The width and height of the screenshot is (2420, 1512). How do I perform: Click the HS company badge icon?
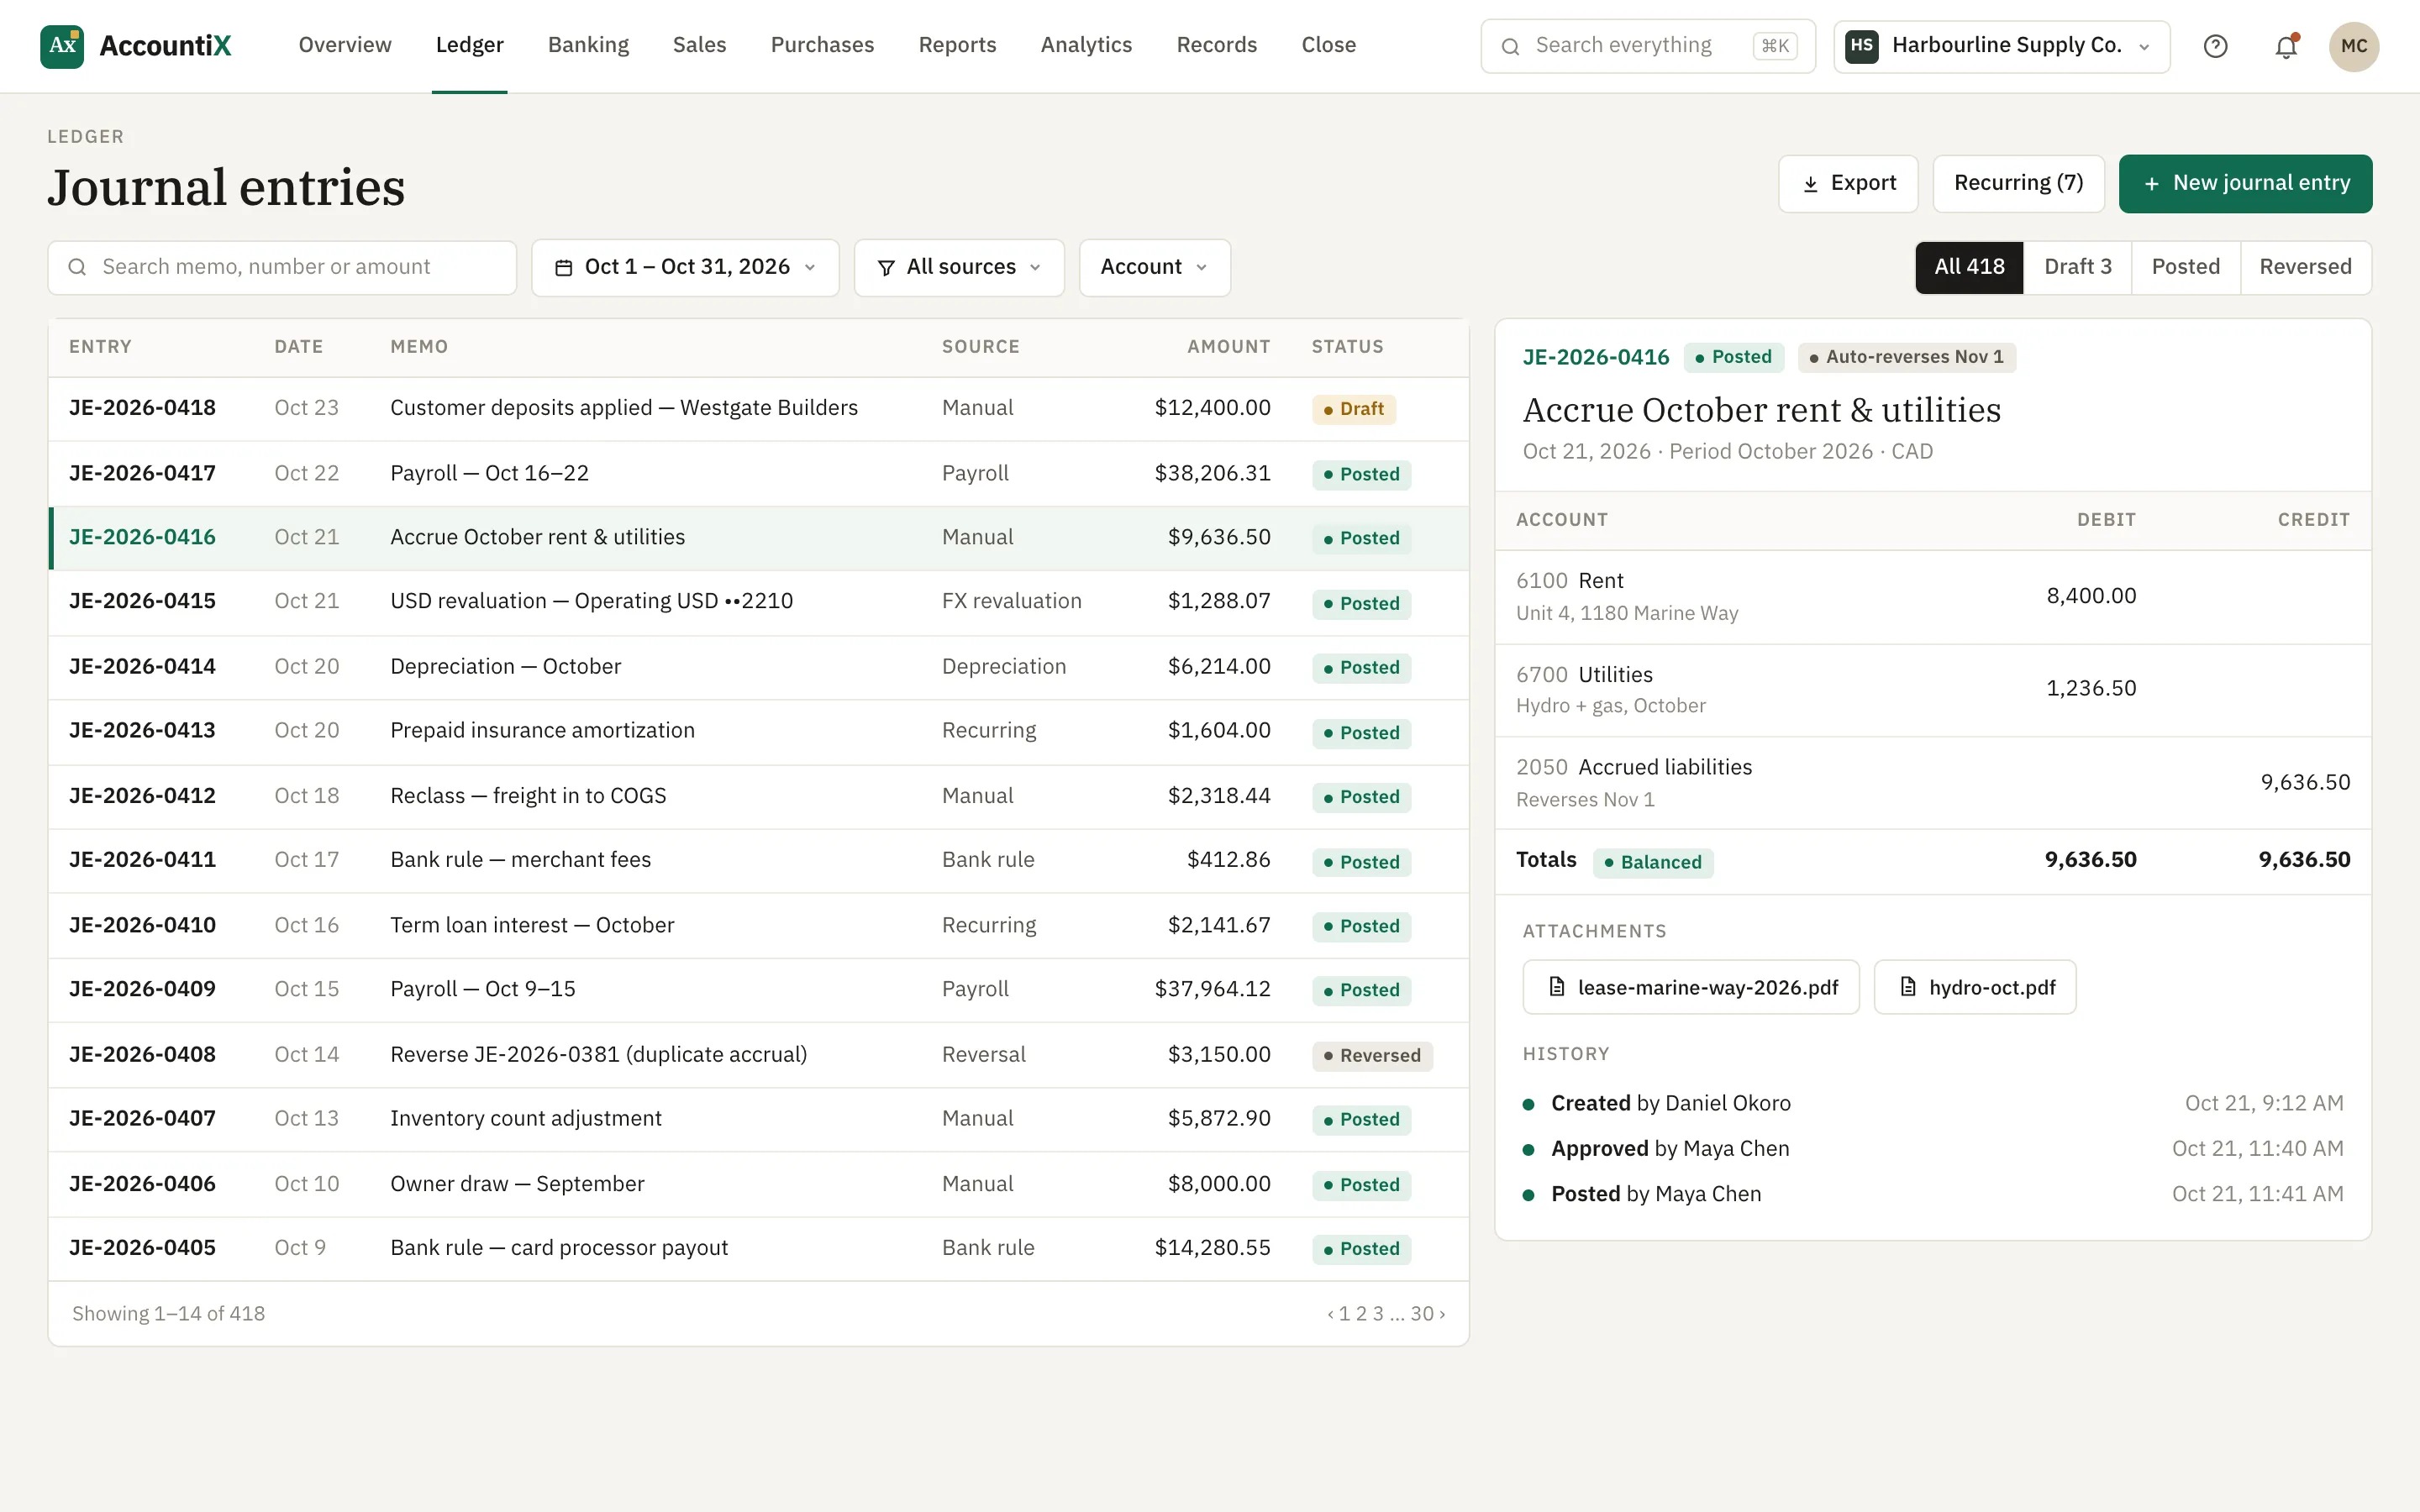tap(1861, 46)
